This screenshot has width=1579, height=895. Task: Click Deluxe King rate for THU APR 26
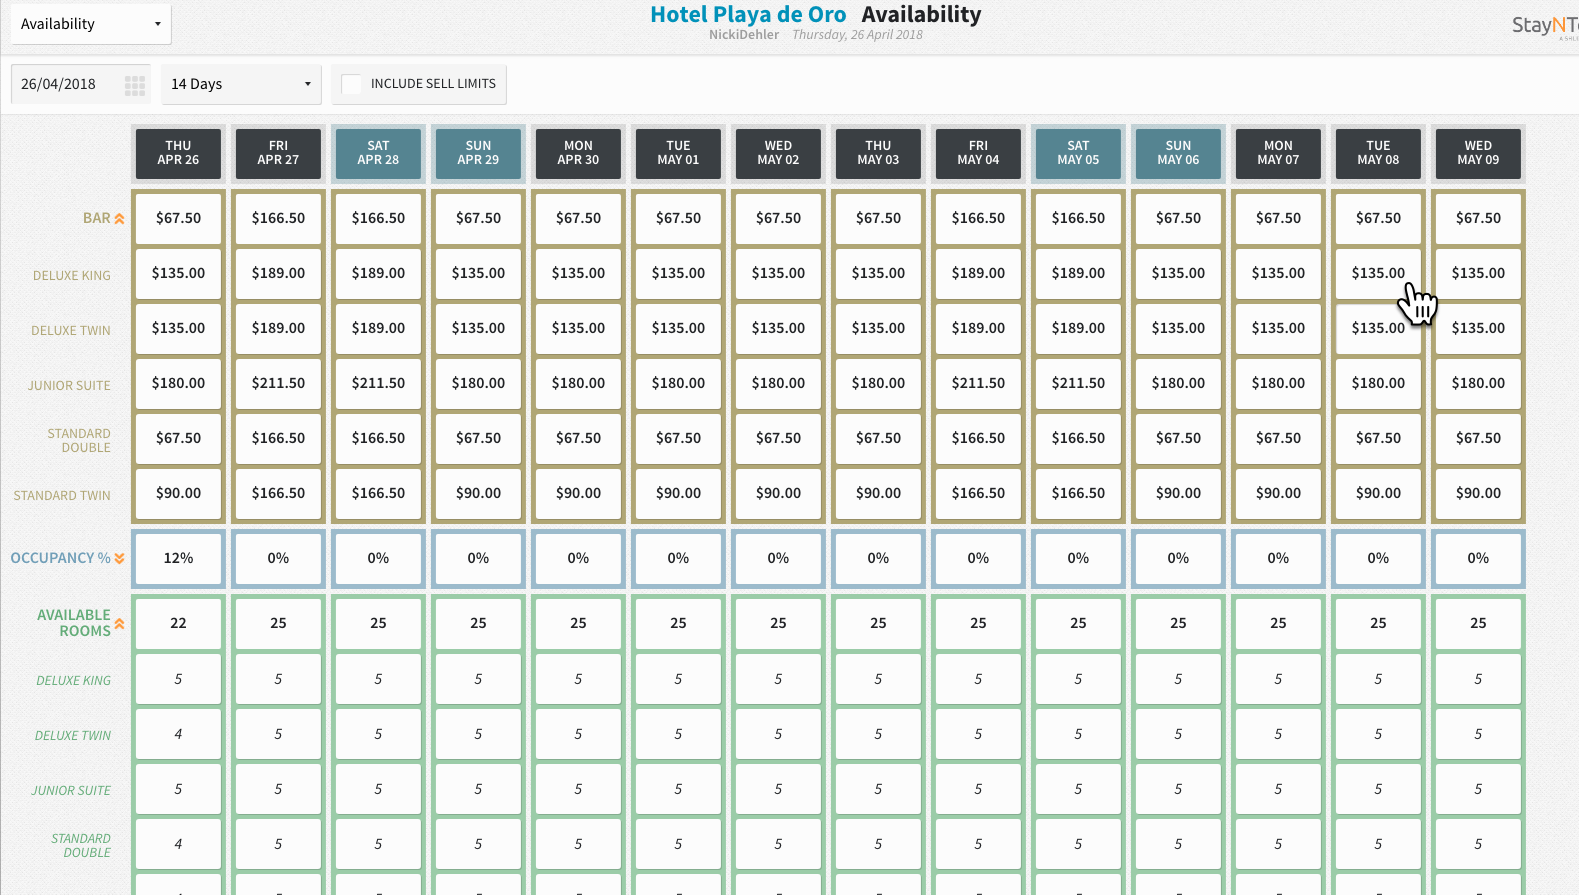click(x=178, y=273)
